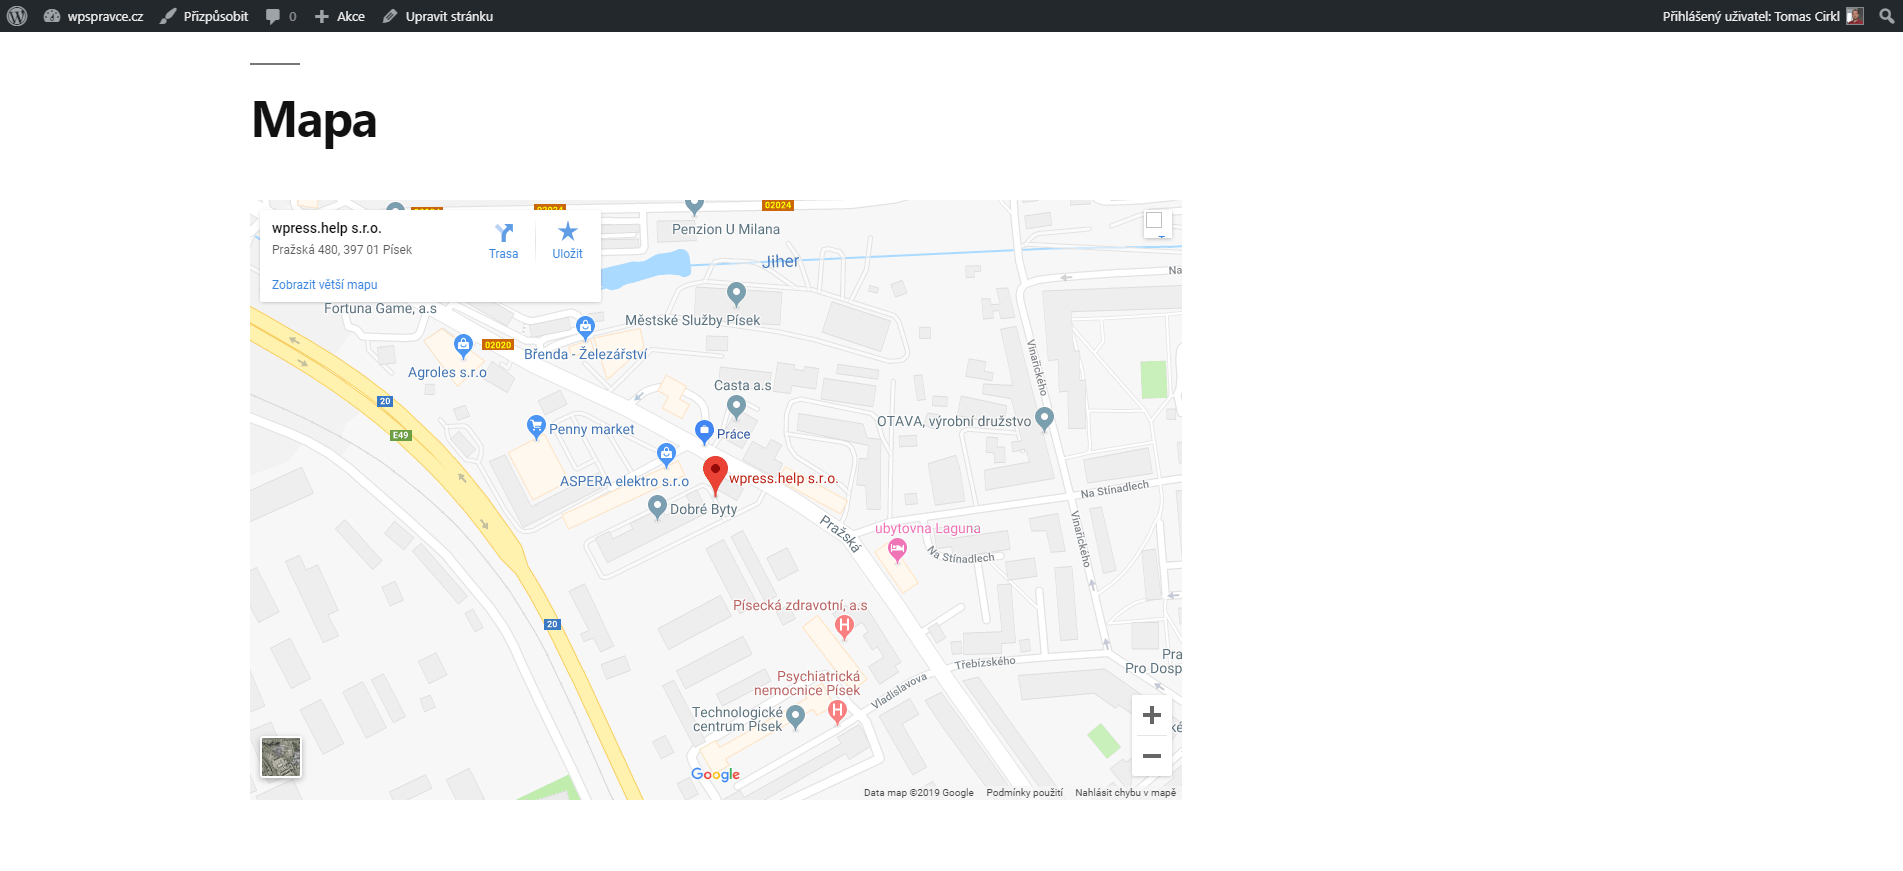Open Nahlásit chybu v mapě link
Screen dimensions: 1903x871
1126,793
